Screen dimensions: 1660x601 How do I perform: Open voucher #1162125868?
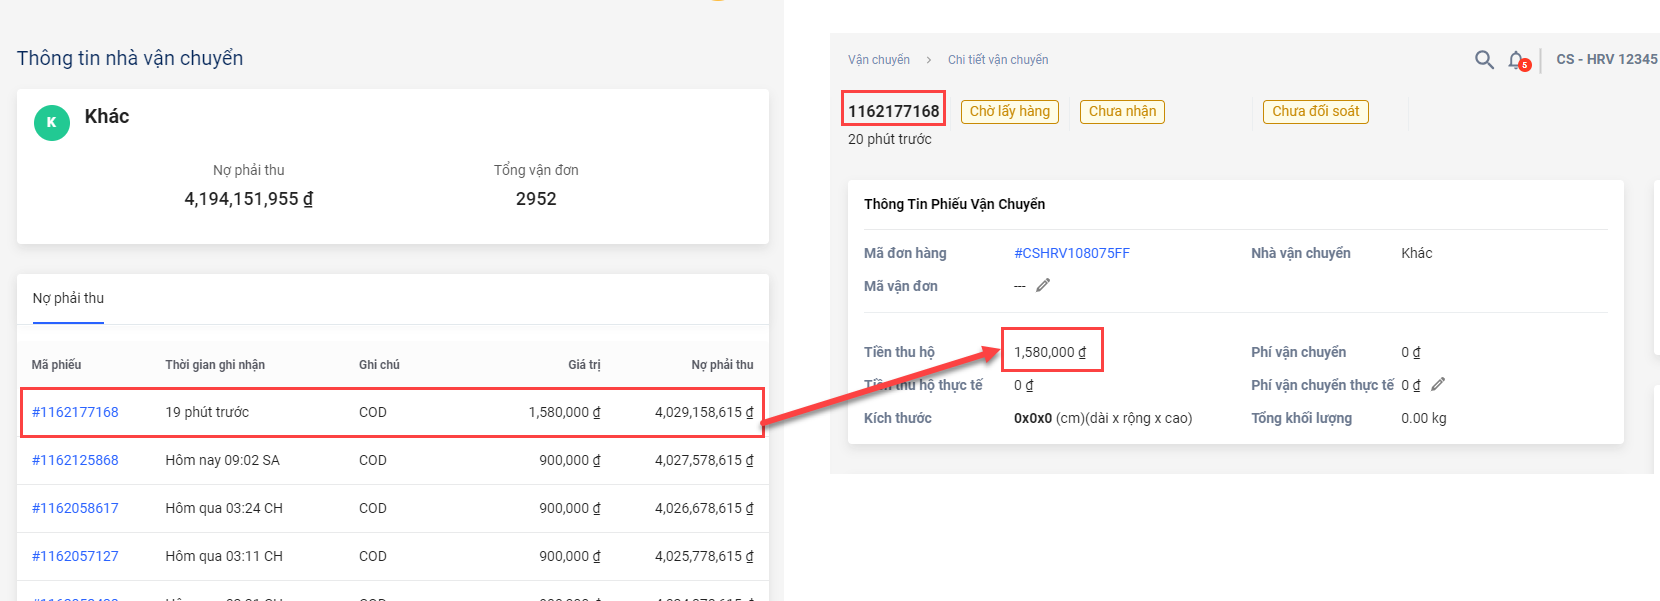tap(75, 460)
